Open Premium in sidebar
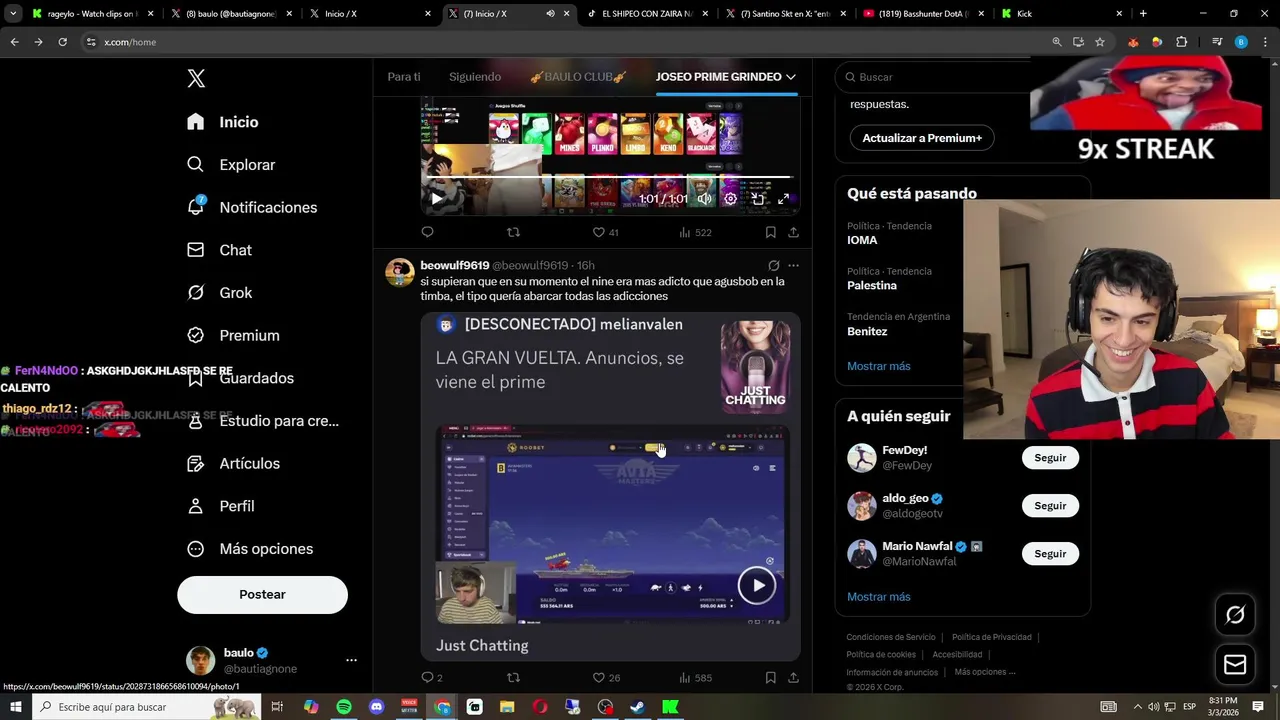This screenshot has width=1280, height=720. 234,336
